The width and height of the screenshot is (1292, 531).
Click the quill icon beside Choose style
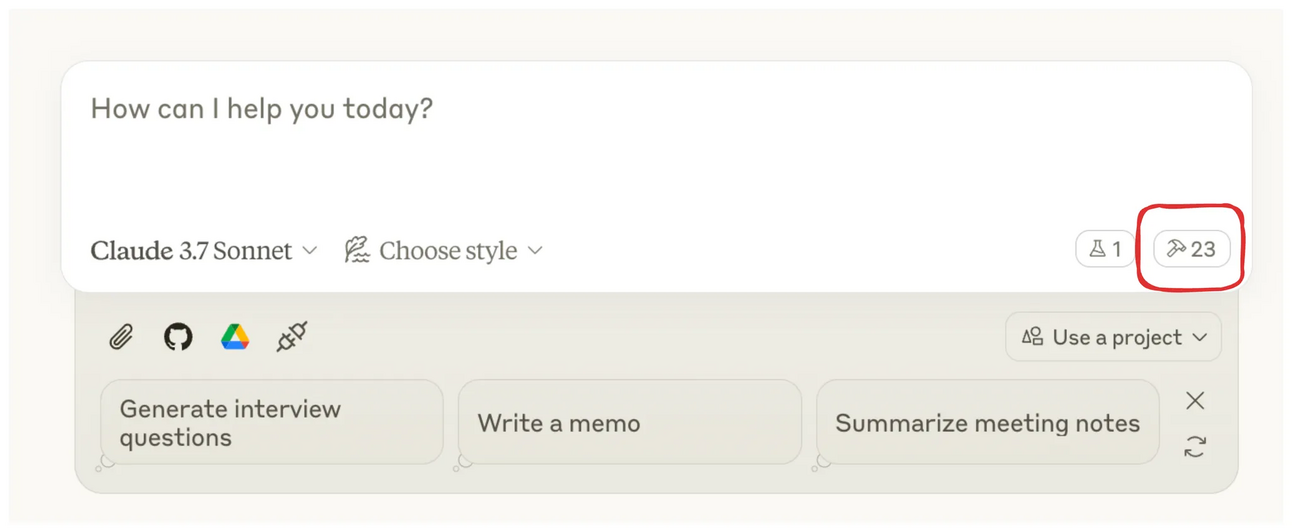[357, 250]
